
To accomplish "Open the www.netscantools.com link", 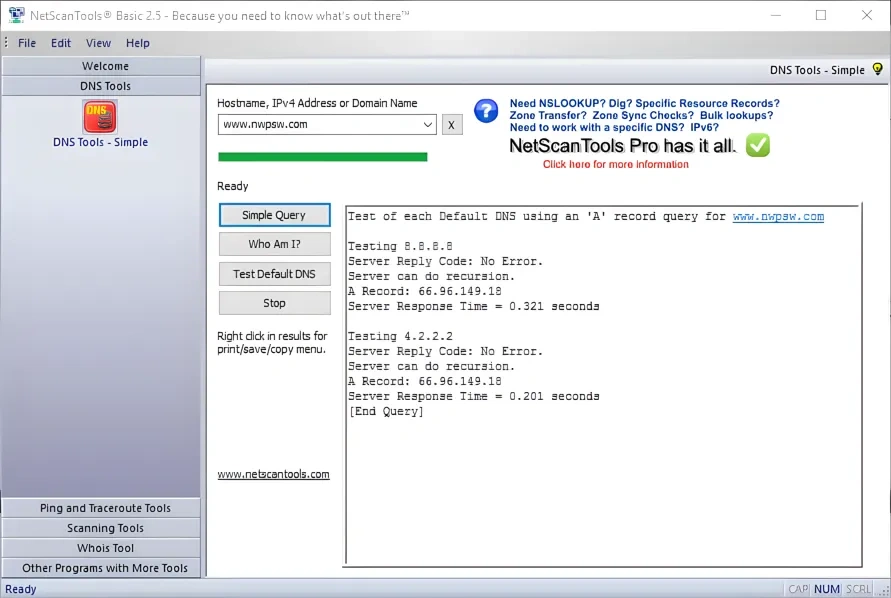I will [x=273, y=474].
